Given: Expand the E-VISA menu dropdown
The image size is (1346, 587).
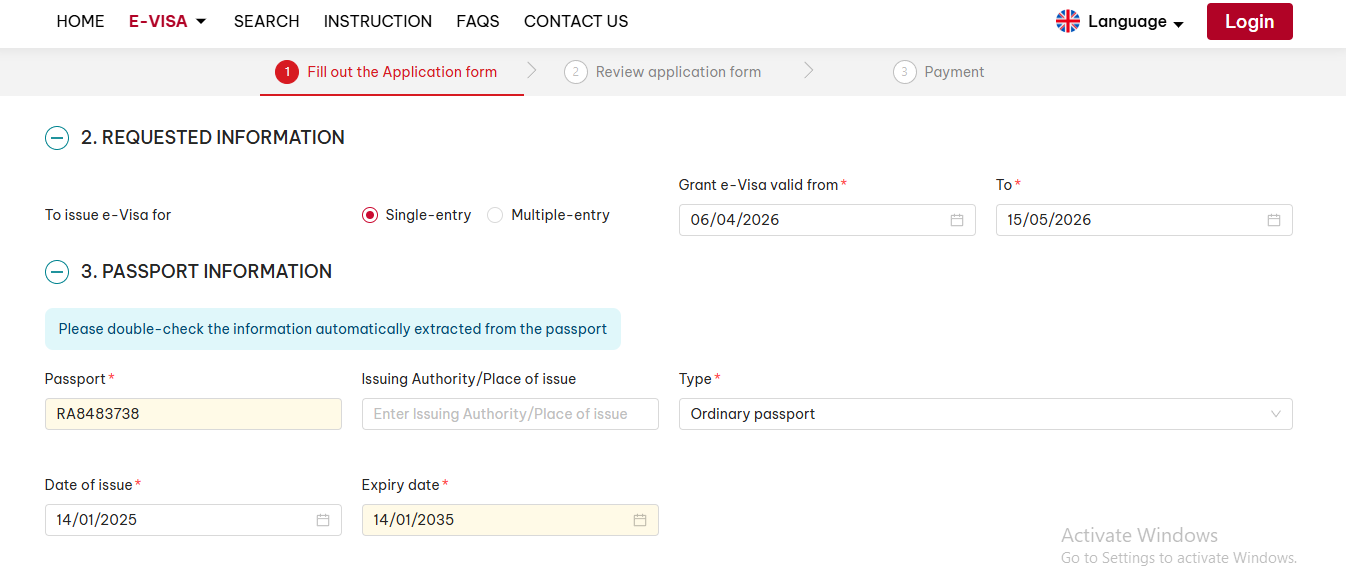Looking at the screenshot, I should click(x=167, y=21).
